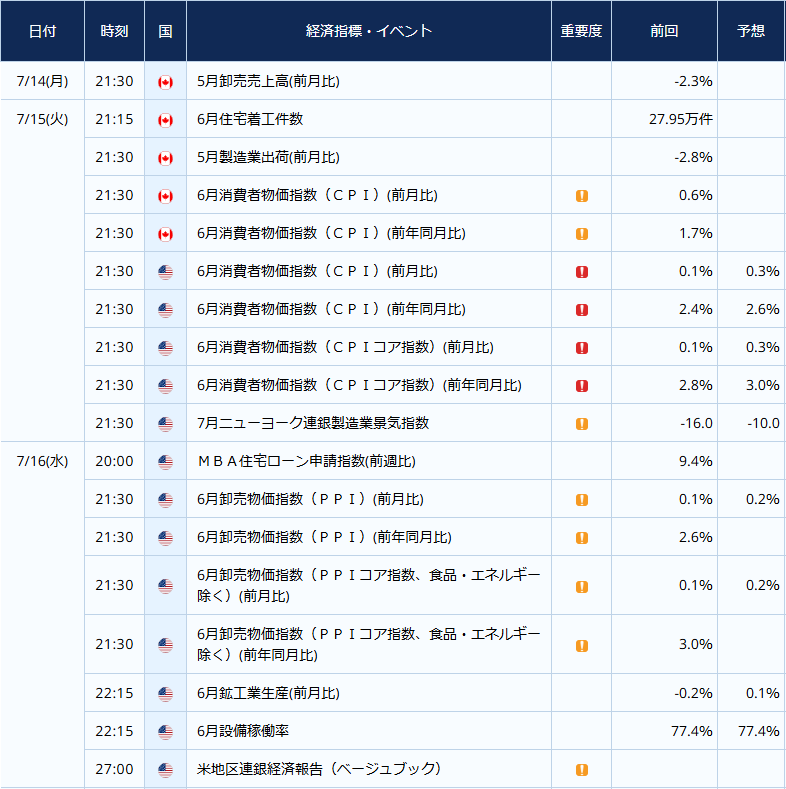Click event name 6月鉱工業生産(前月比)
The height and width of the screenshot is (789, 786).
coord(268,693)
